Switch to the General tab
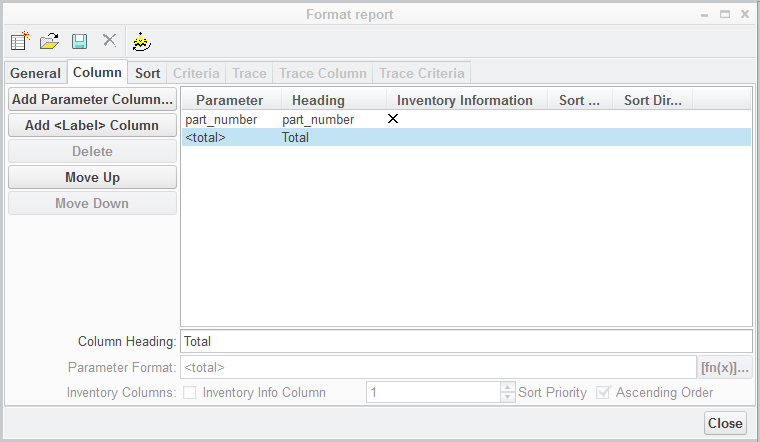760x442 pixels. [35, 73]
